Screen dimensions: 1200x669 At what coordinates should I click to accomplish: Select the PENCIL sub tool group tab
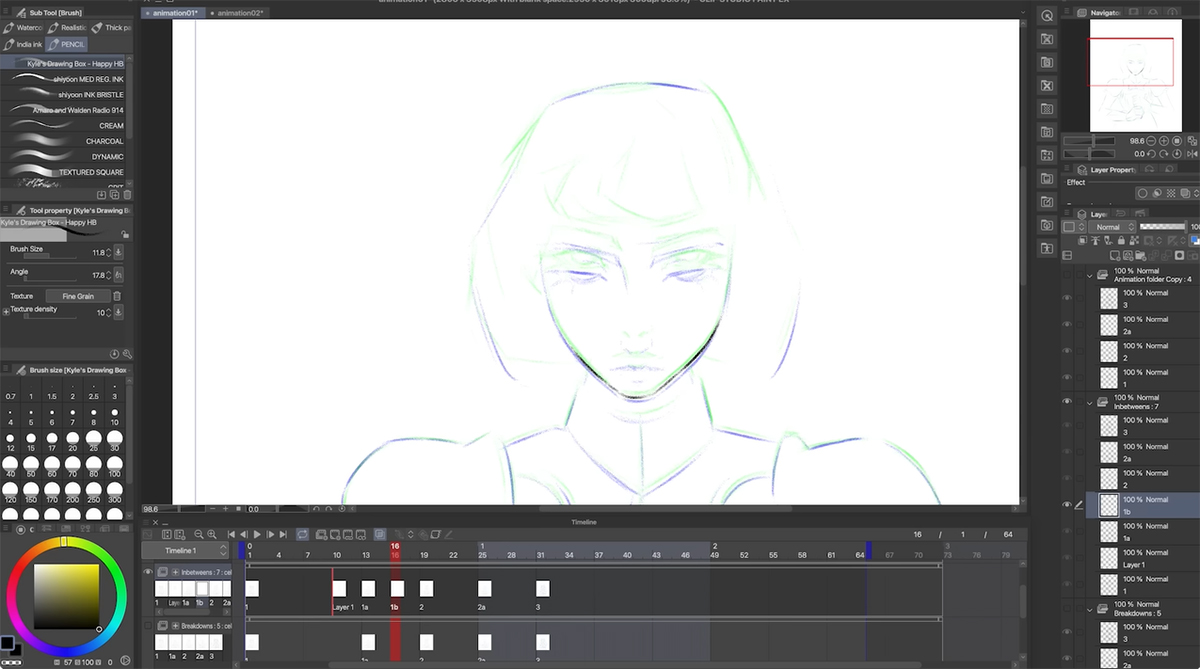[x=66, y=44]
